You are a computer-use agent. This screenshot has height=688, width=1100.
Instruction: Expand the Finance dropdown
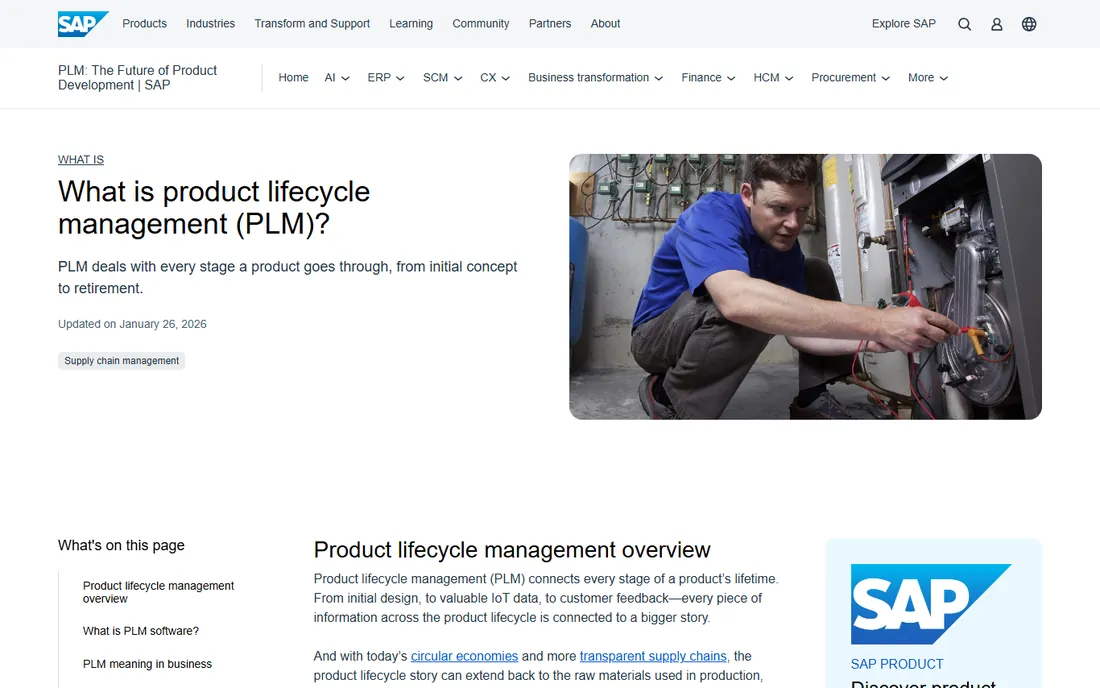pos(709,77)
